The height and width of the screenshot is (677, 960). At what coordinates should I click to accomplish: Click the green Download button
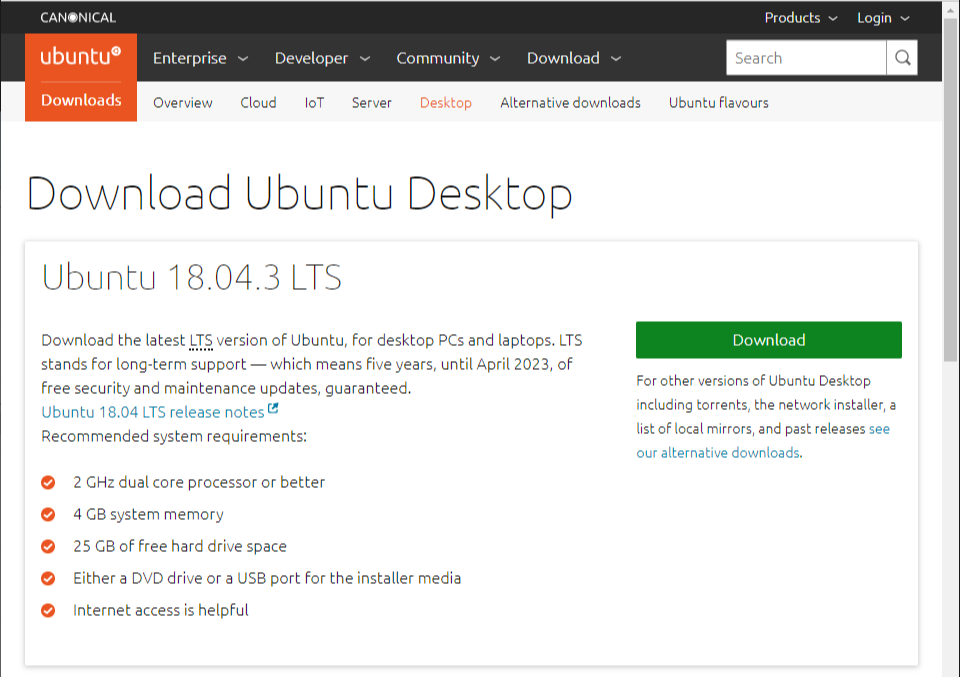pos(768,340)
